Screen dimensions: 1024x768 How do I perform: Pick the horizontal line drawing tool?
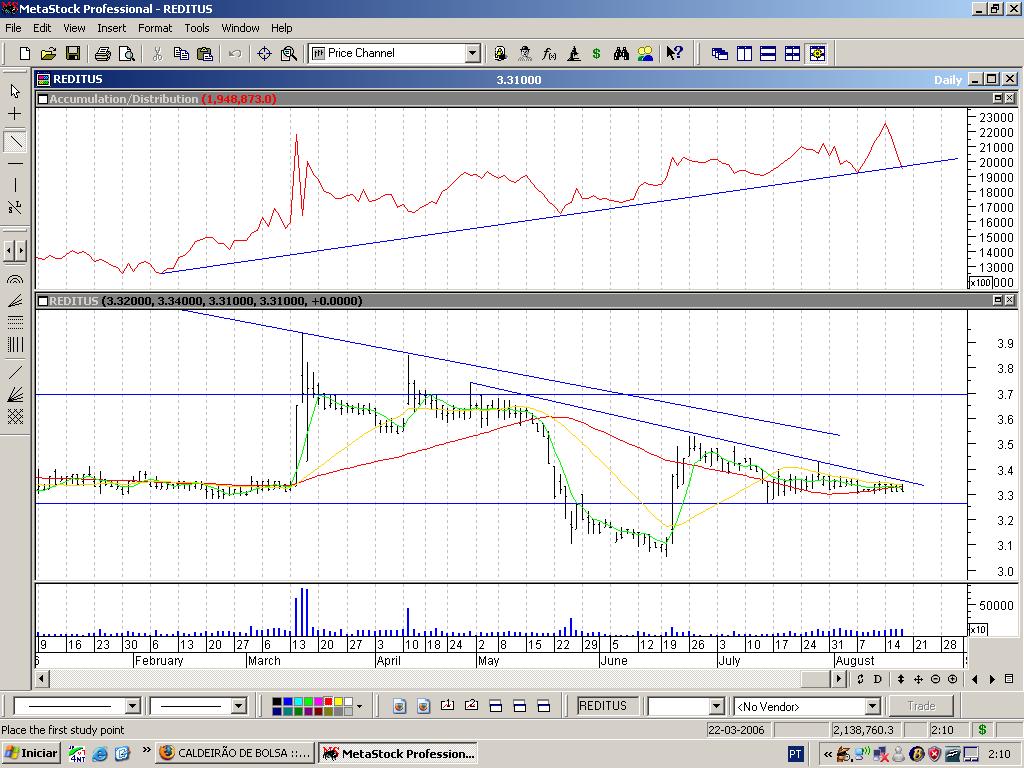(x=15, y=163)
